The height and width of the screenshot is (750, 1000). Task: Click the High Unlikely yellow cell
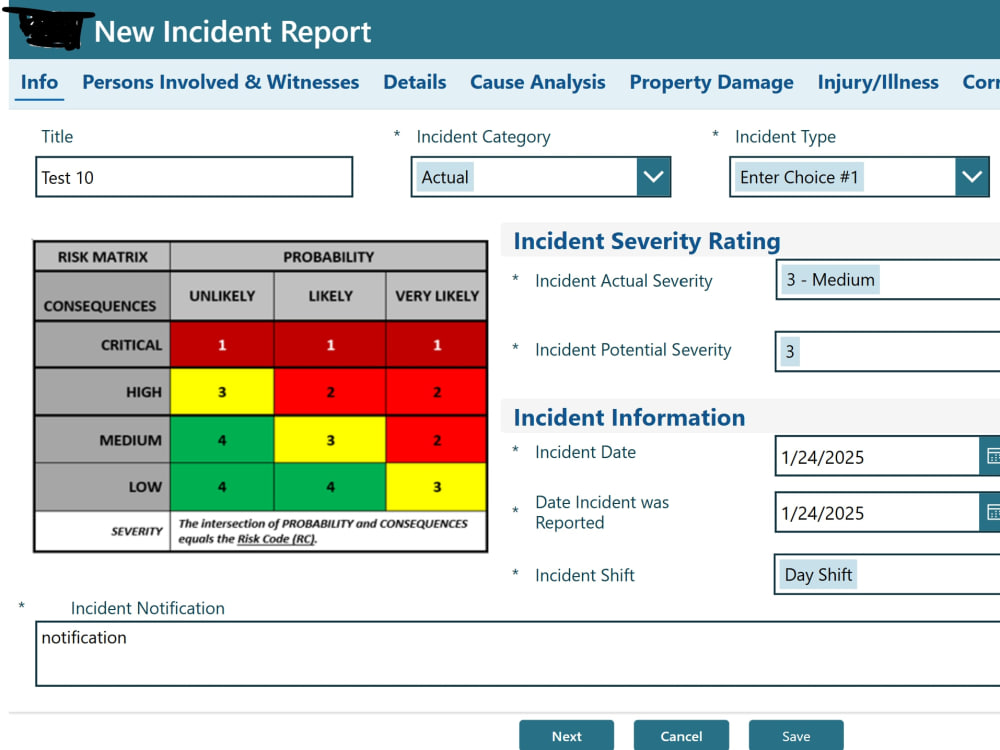click(x=222, y=392)
